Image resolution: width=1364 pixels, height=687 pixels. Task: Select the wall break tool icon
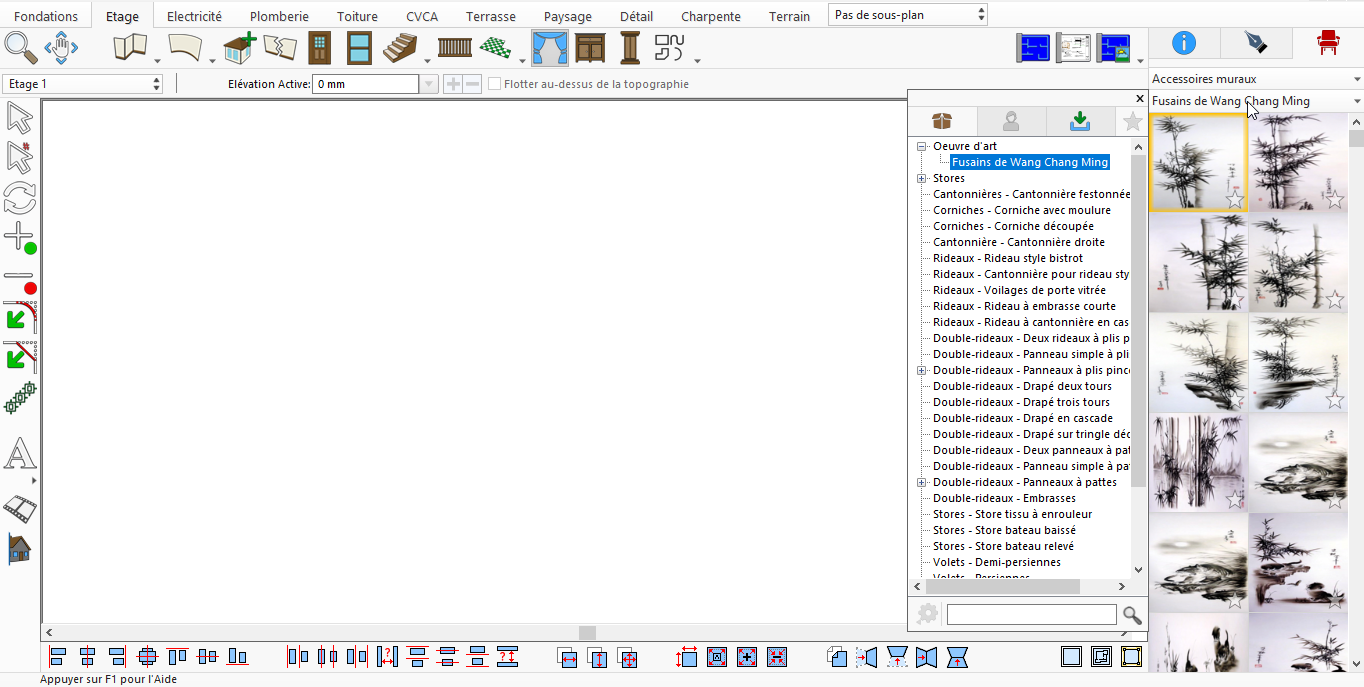click(x=280, y=47)
